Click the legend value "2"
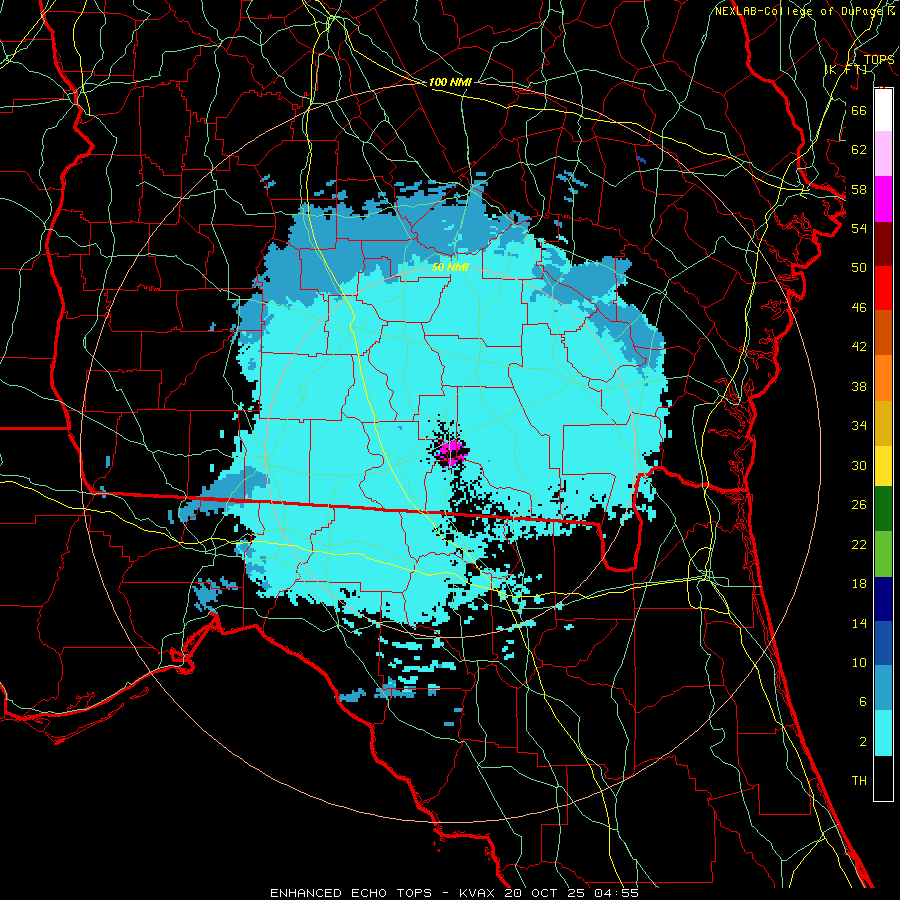 pos(862,742)
